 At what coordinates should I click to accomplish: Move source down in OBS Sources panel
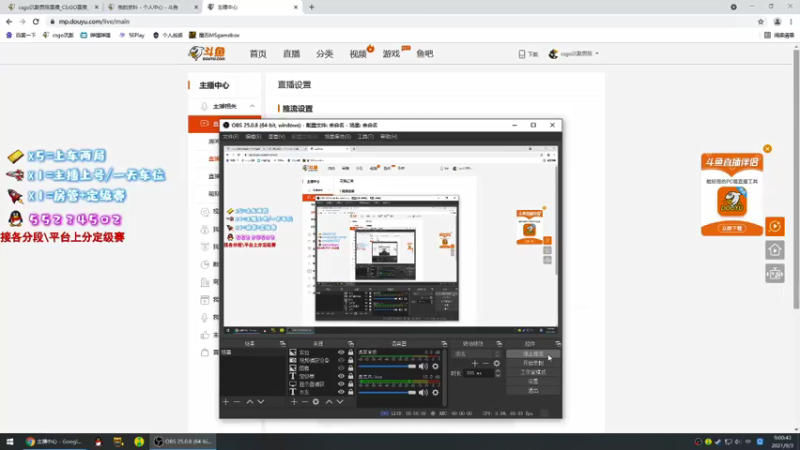click(340, 402)
